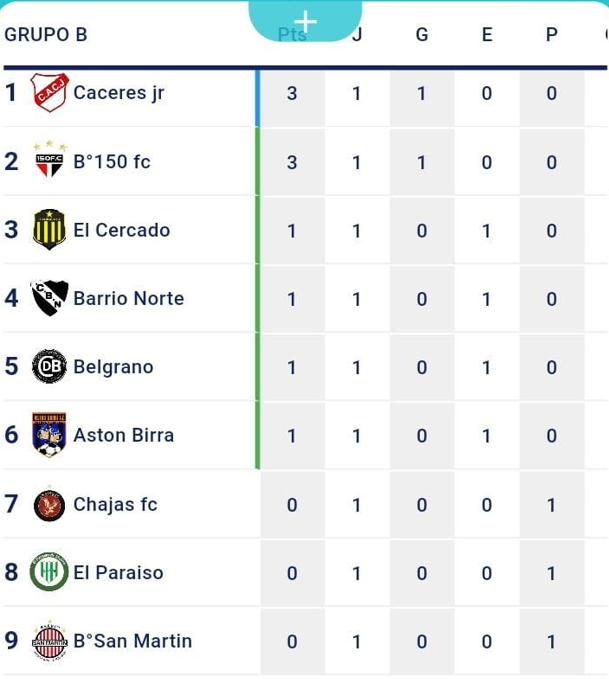The image size is (609, 679).
Task: Sort by the P column header
Action: (x=551, y=35)
